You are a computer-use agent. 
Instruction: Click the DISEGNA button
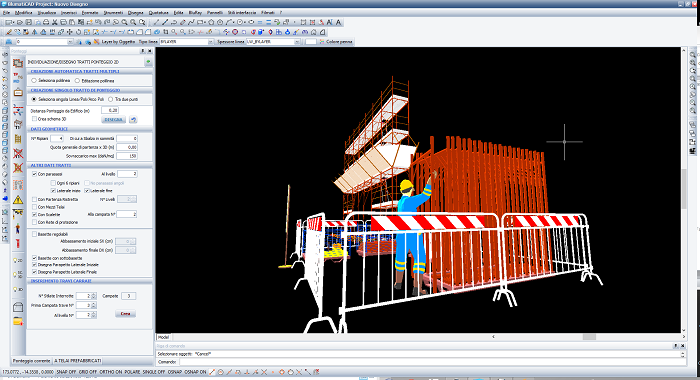click(x=113, y=120)
